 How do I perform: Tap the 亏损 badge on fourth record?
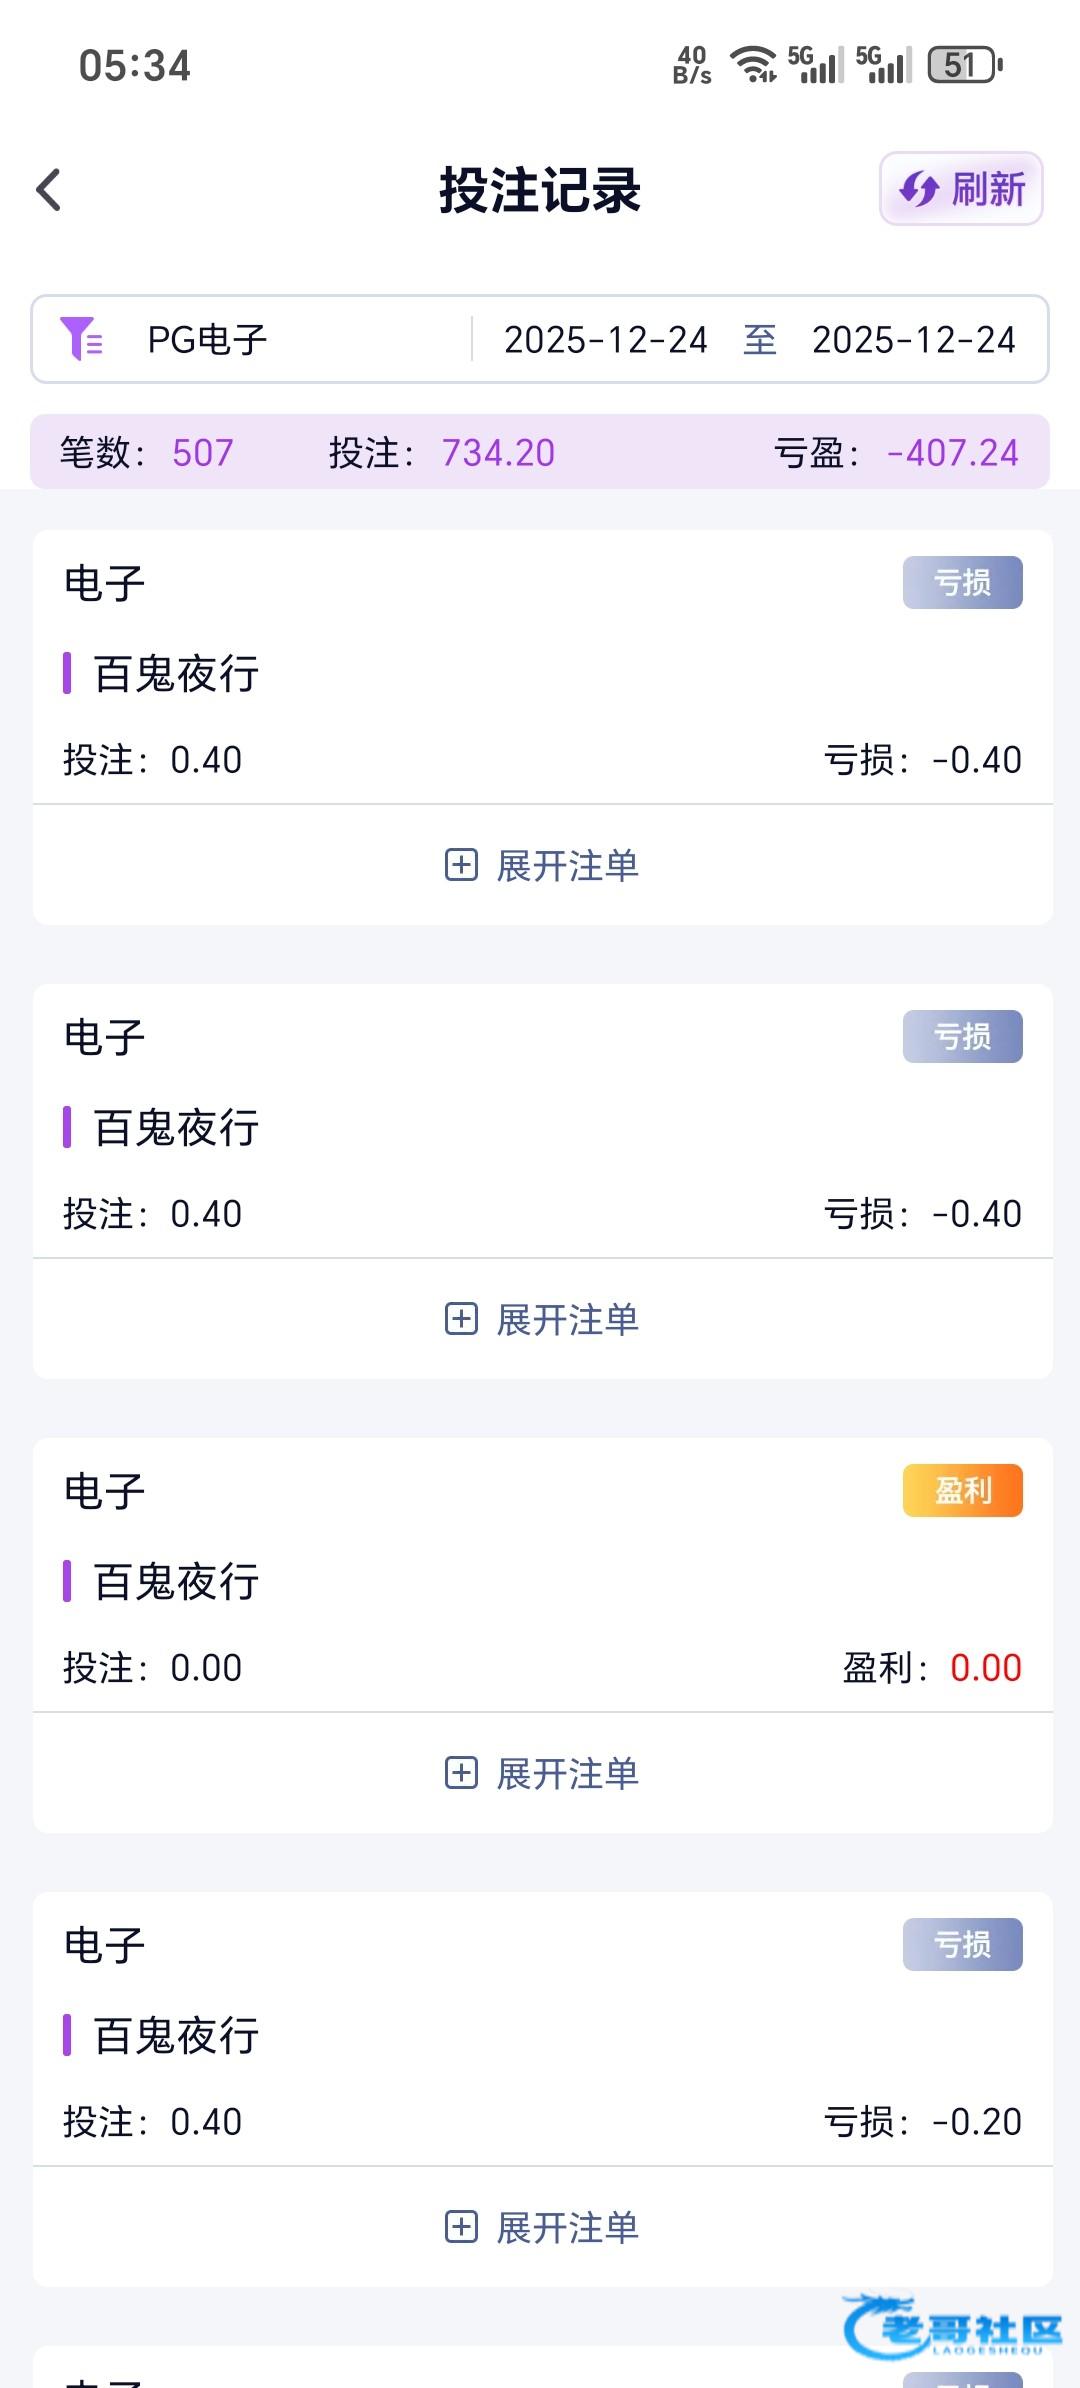click(x=962, y=1944)
